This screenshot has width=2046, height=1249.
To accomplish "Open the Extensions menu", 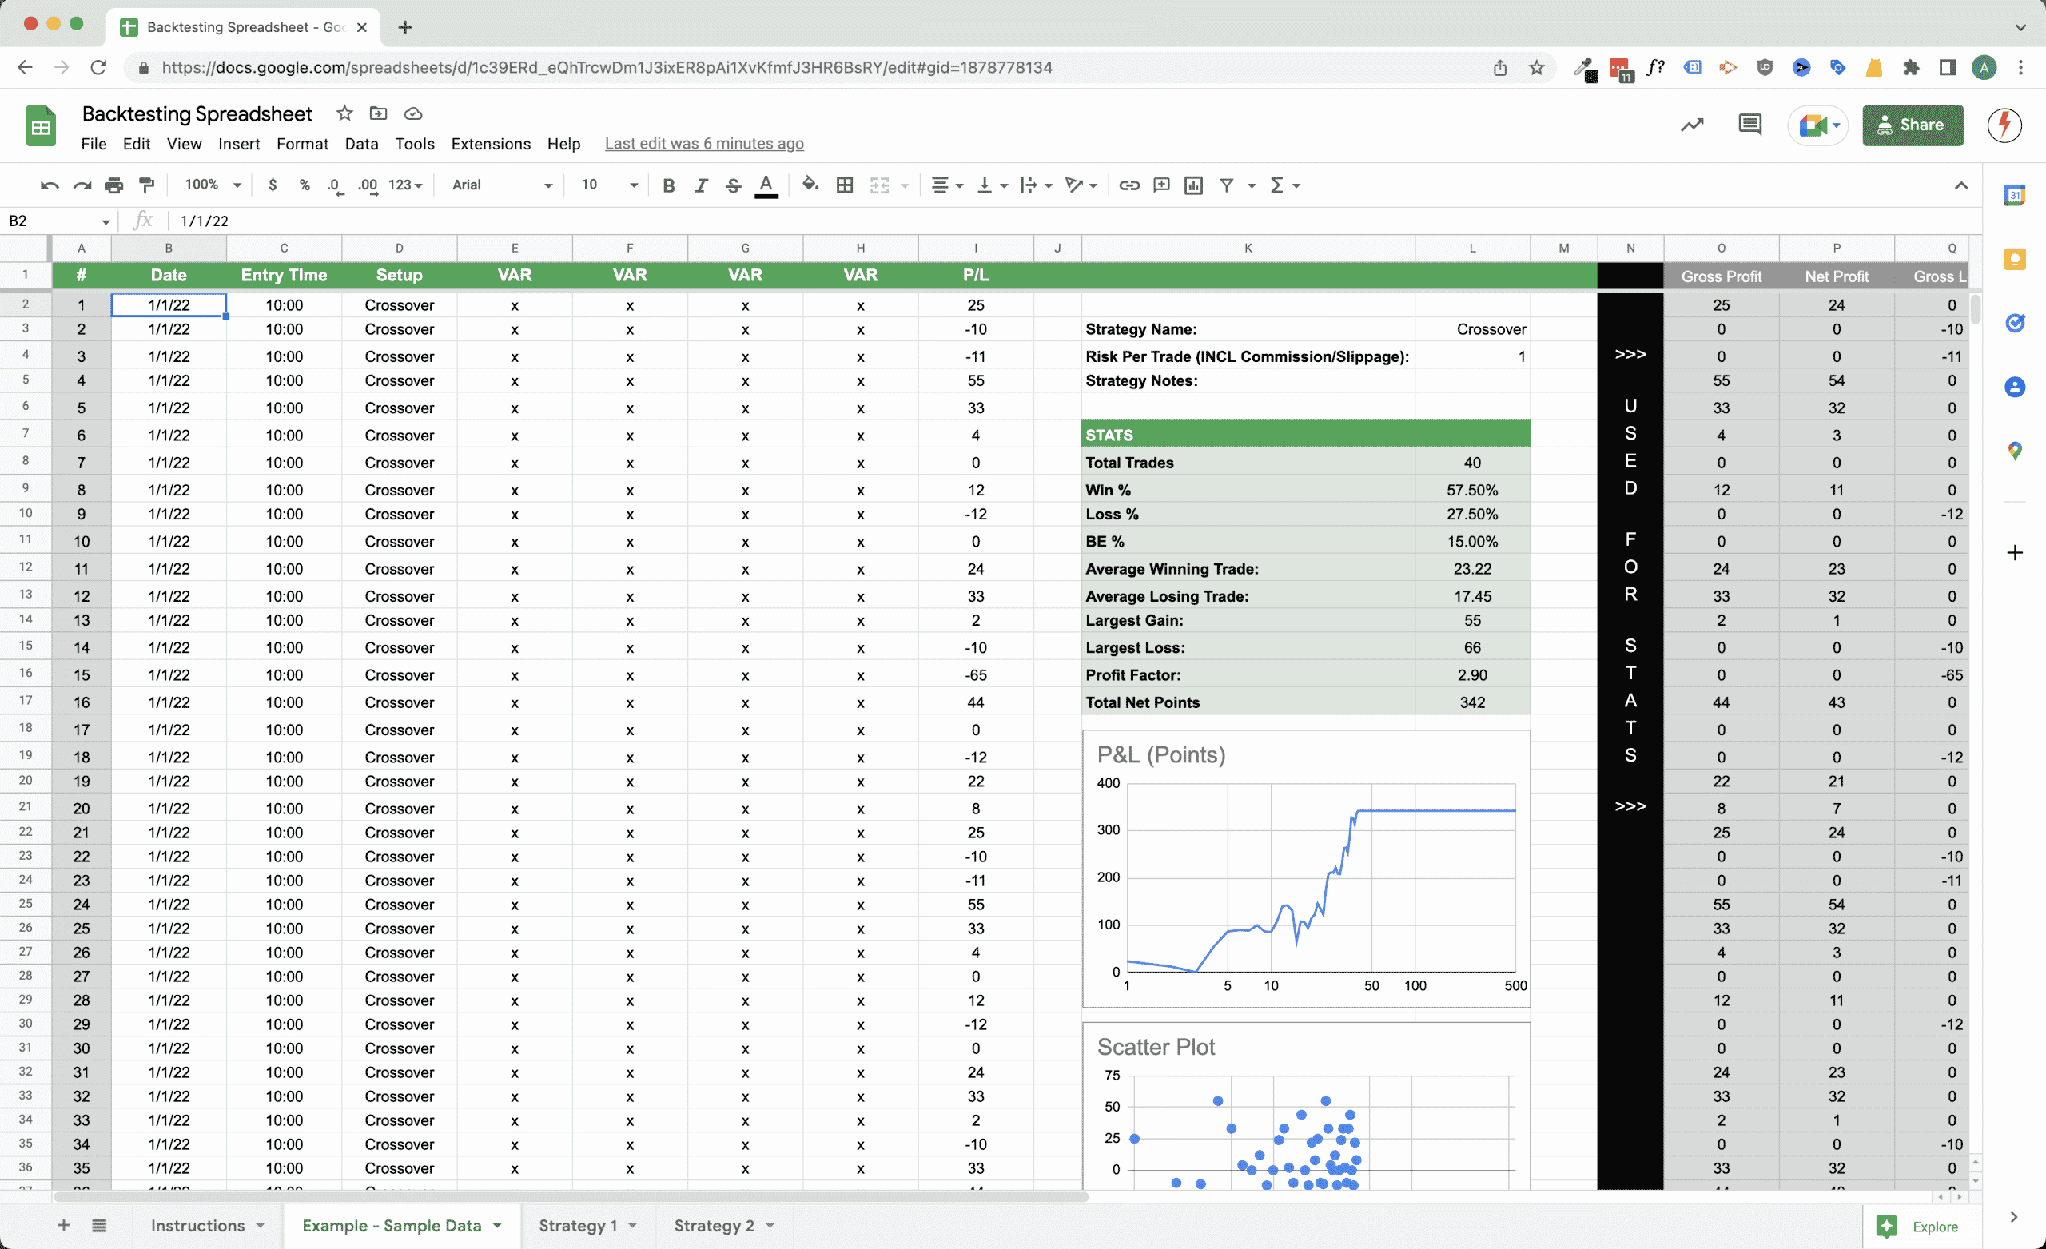I will tap(491, 144).
